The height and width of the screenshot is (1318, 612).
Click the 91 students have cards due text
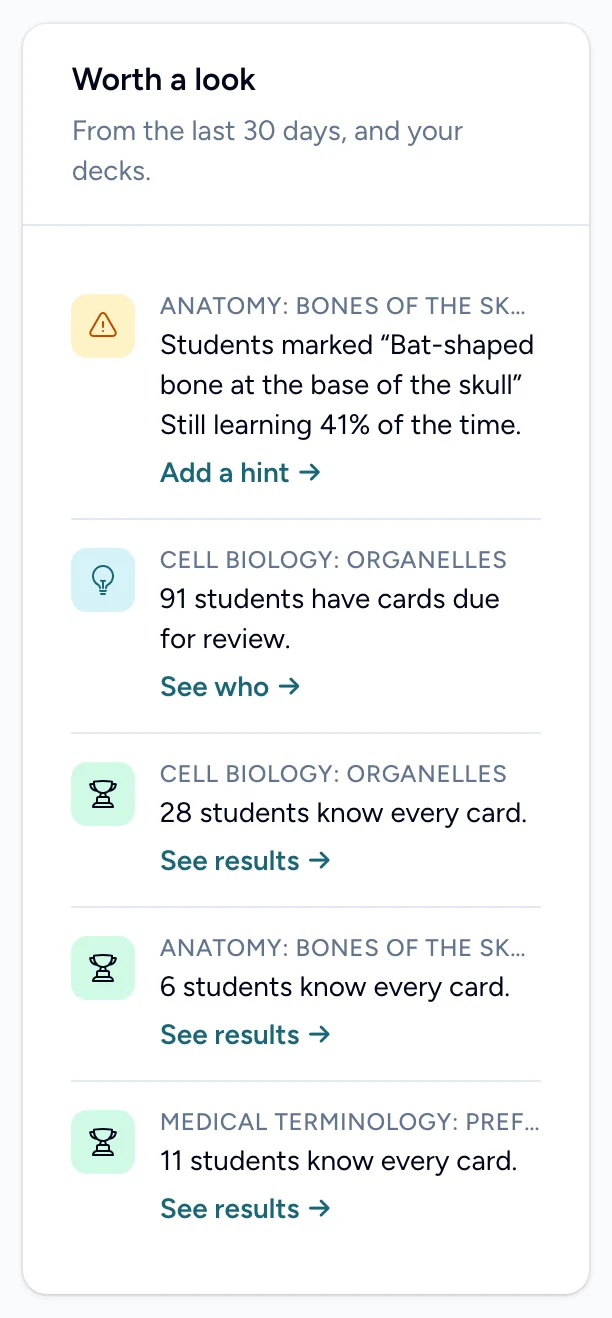pos(330,619)
